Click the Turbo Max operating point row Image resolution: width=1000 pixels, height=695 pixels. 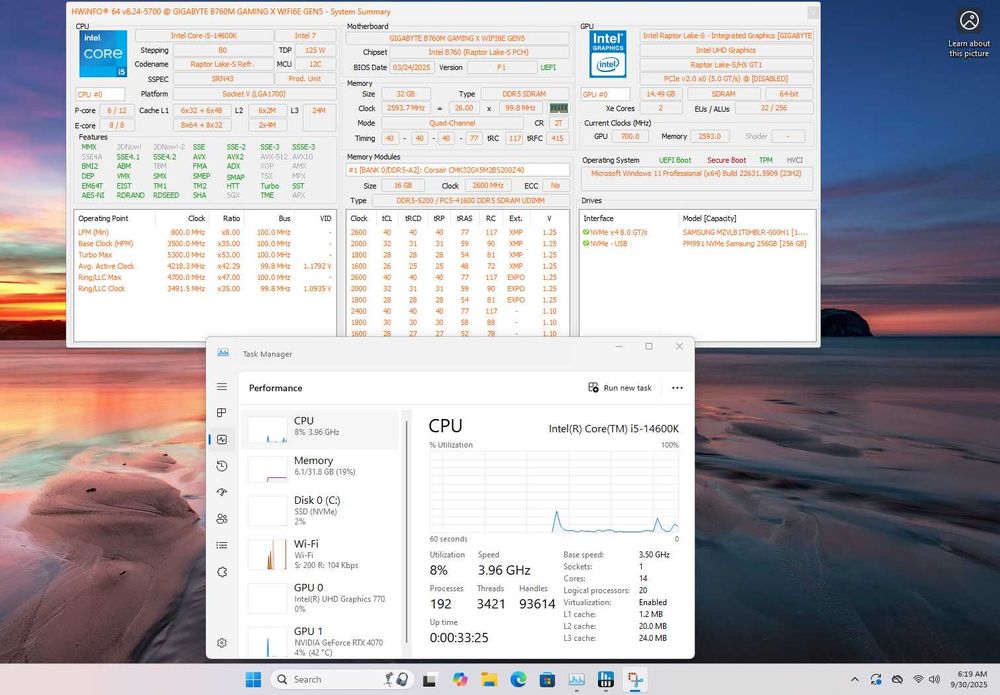(205, 255)
